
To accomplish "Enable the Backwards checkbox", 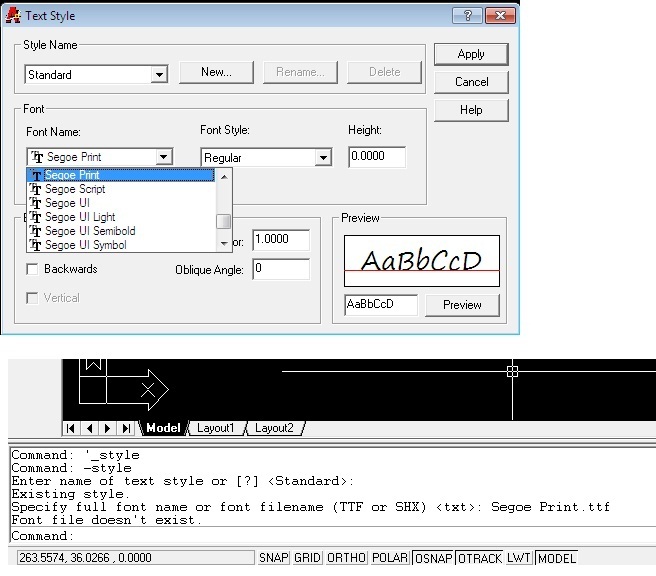I will click(x=32, y=269).
